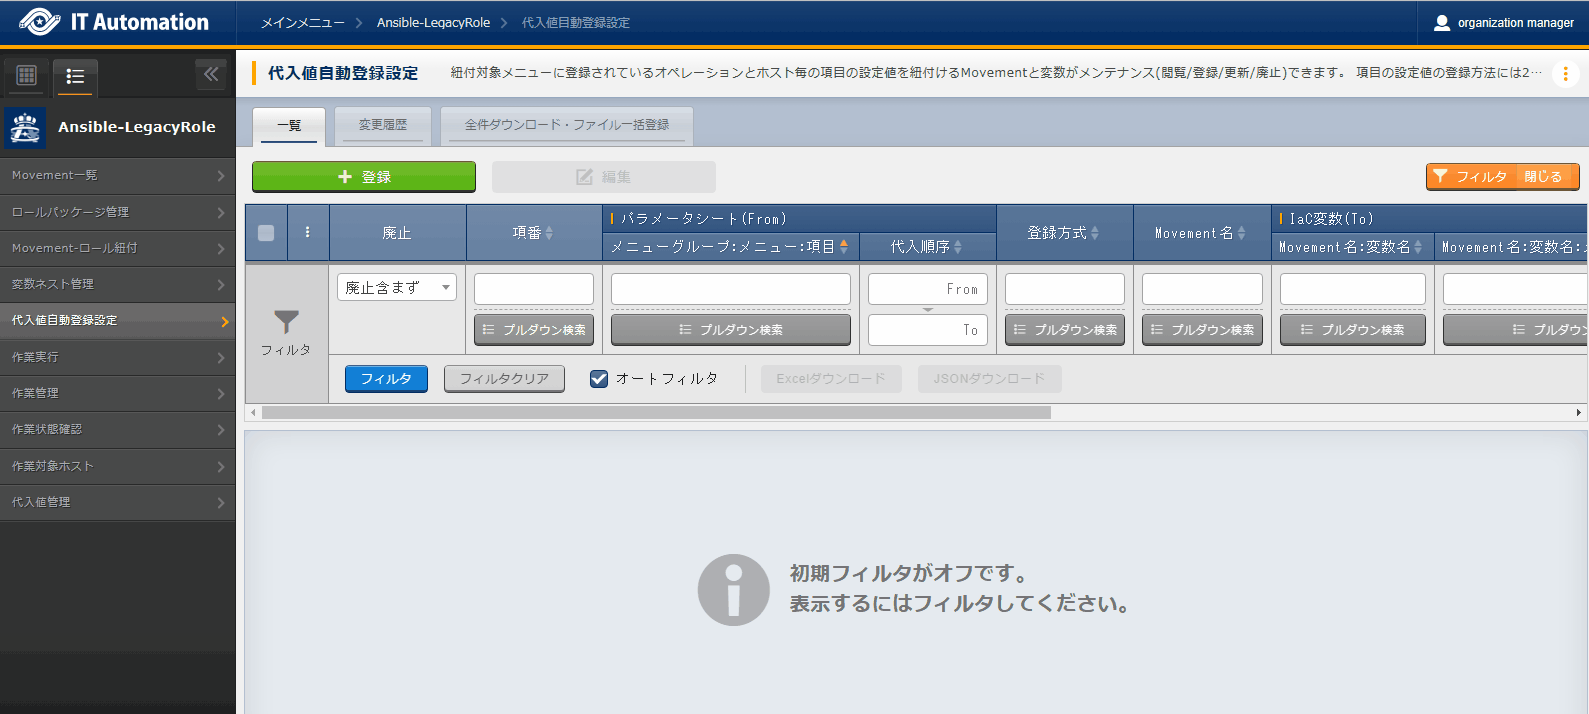Click the 代入順序 From input field

[x=927, y=289]
